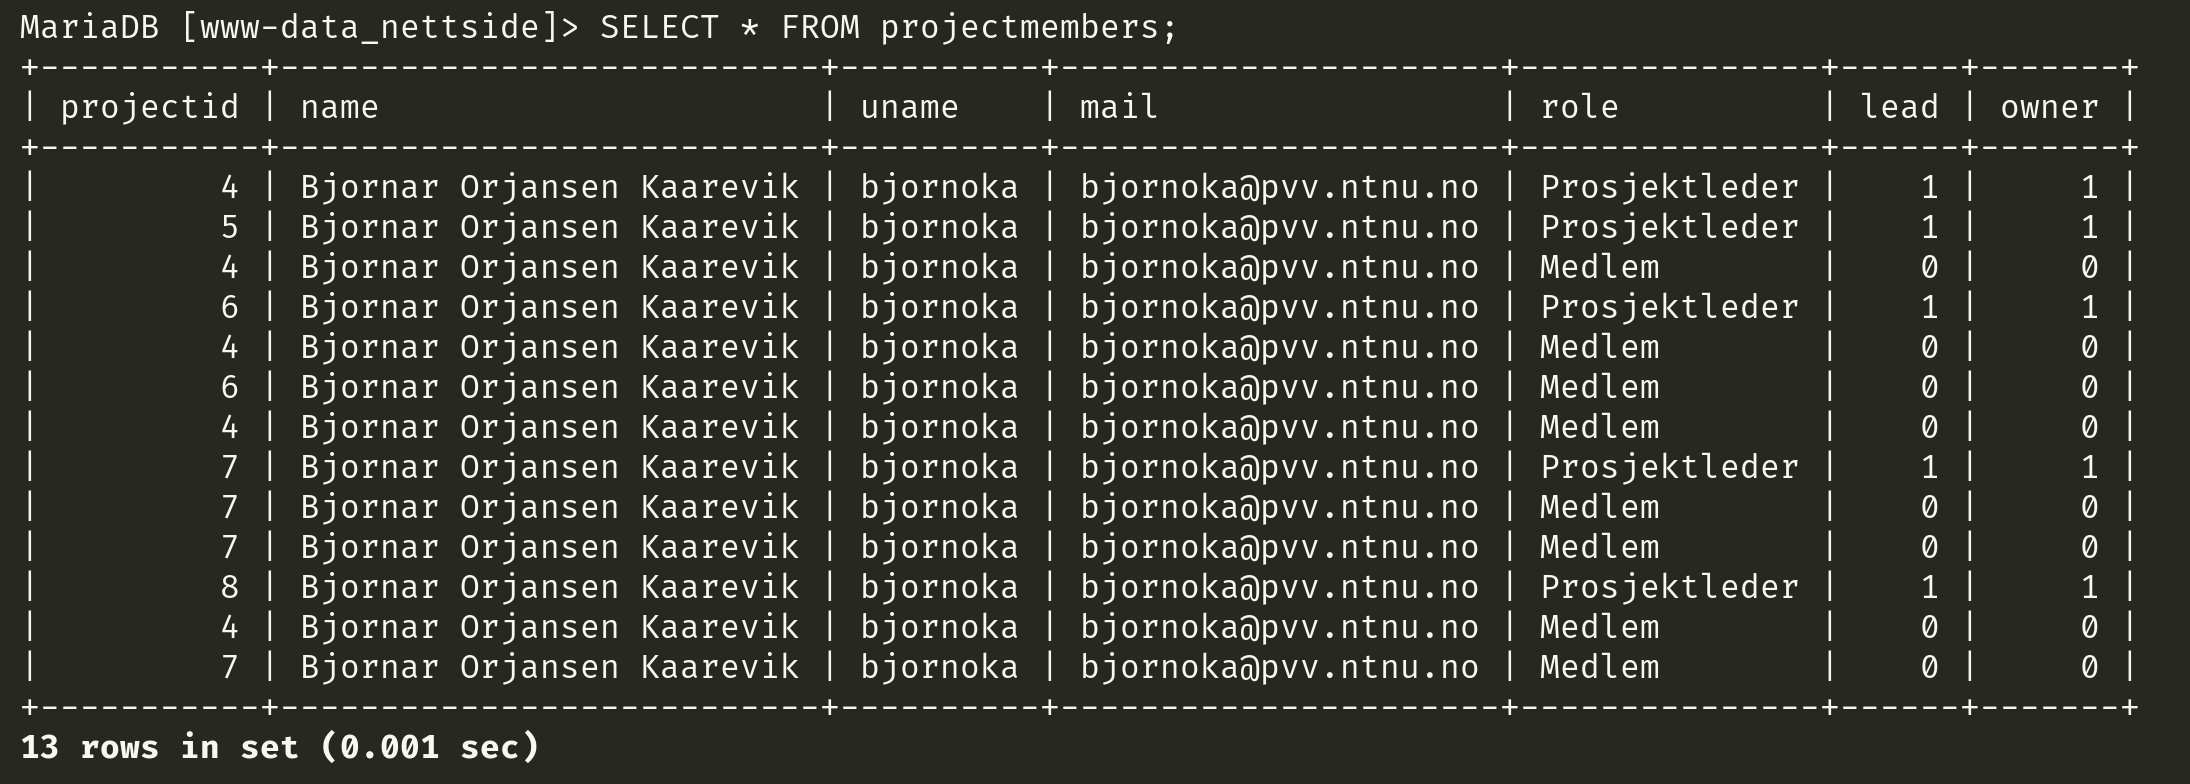Click the SELECT keyword in the query
This screenshot has height=784, width=2190.
(x=659, y=27)
